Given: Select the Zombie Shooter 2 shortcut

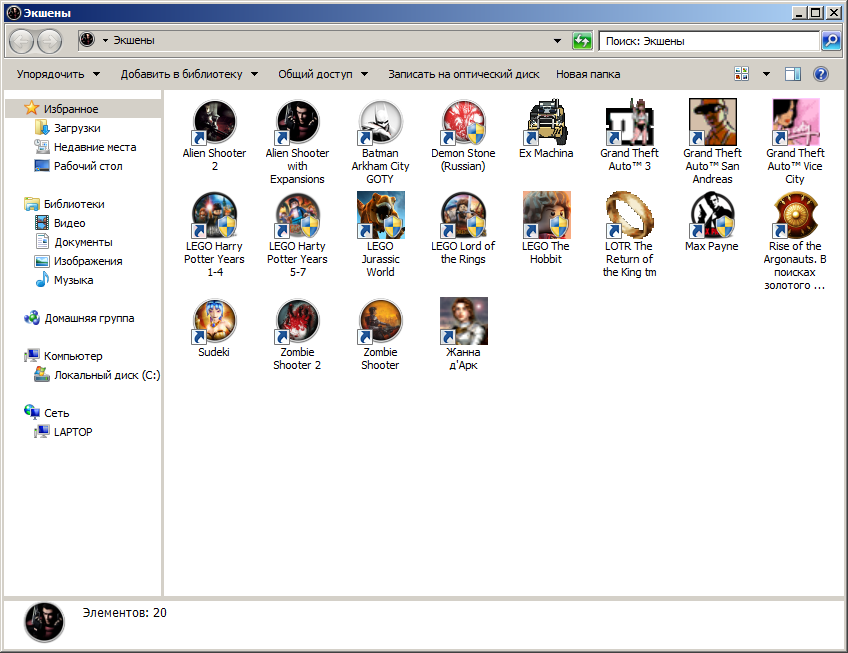Looking at the screenshot, I should pyautogui.click(x=297, y=321).
